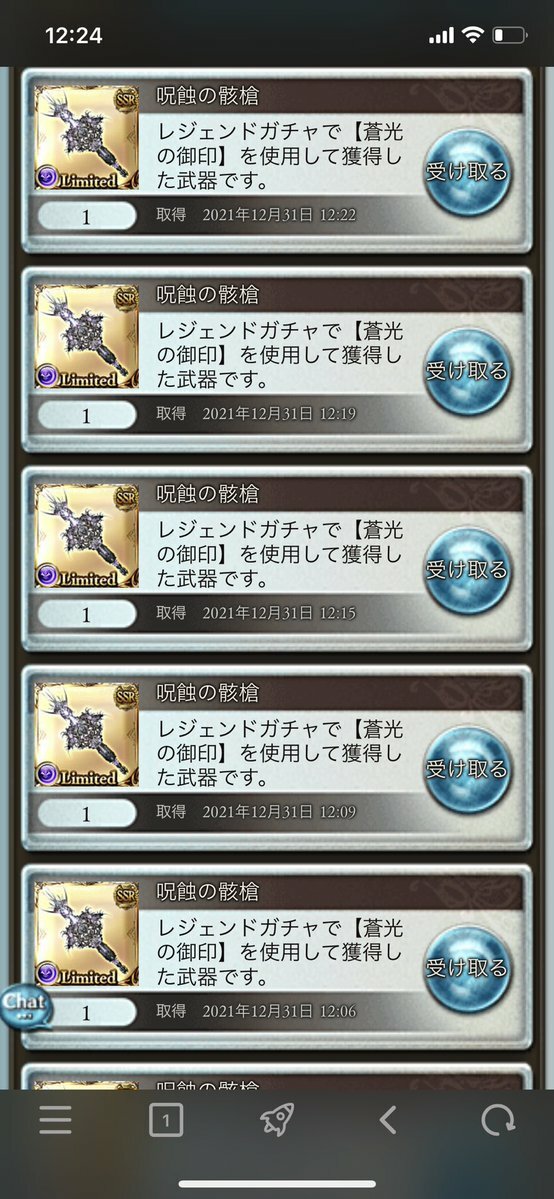Tap 受け取る for the 12:06 item

click(x=467, y=969)
